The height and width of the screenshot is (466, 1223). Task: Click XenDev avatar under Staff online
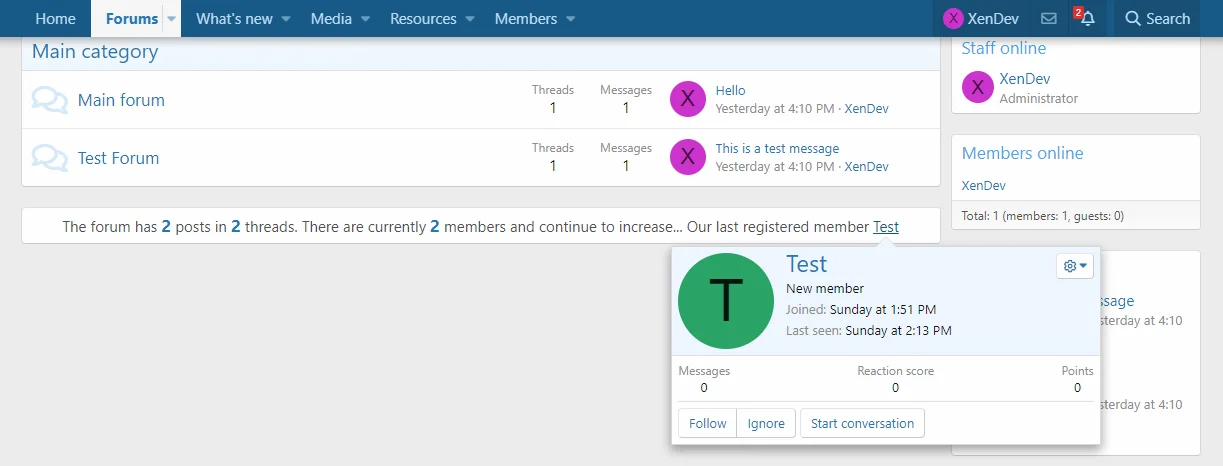[978, 88]
